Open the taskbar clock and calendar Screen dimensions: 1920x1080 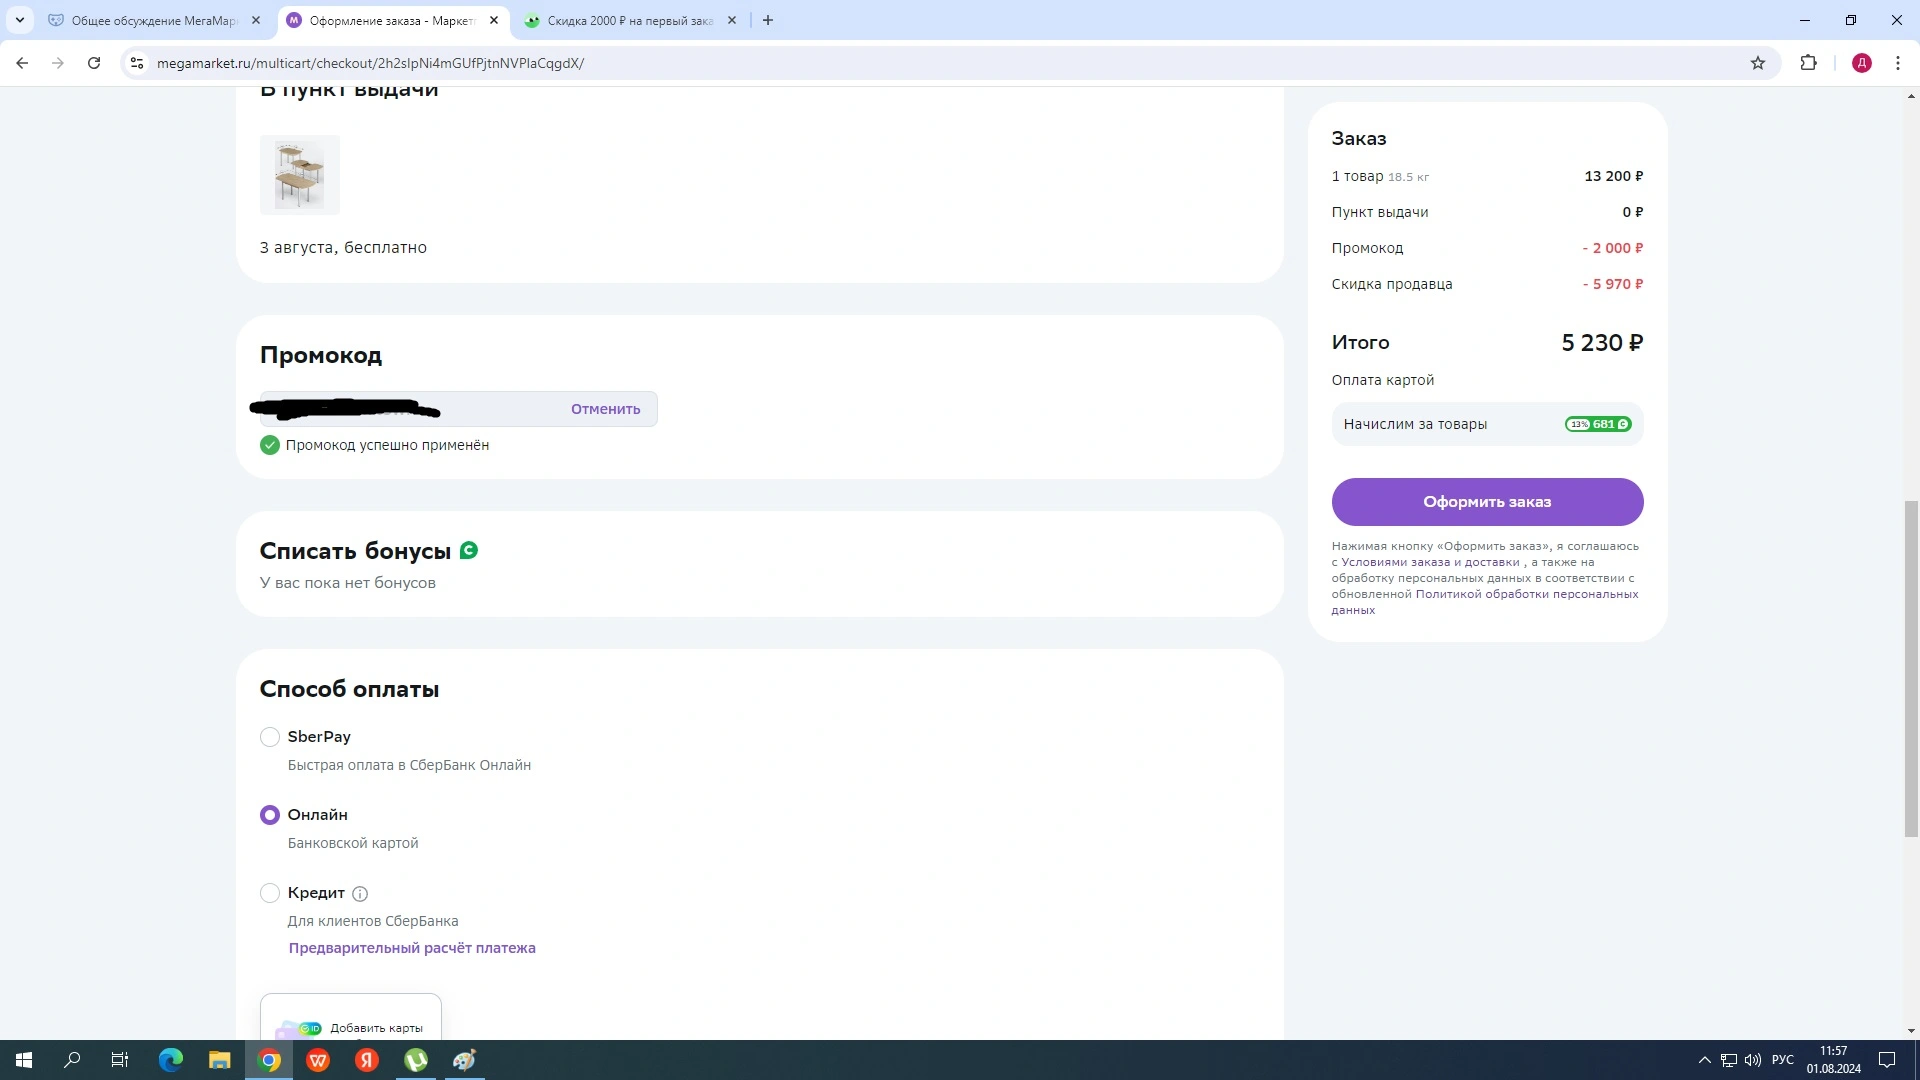1834,1060
